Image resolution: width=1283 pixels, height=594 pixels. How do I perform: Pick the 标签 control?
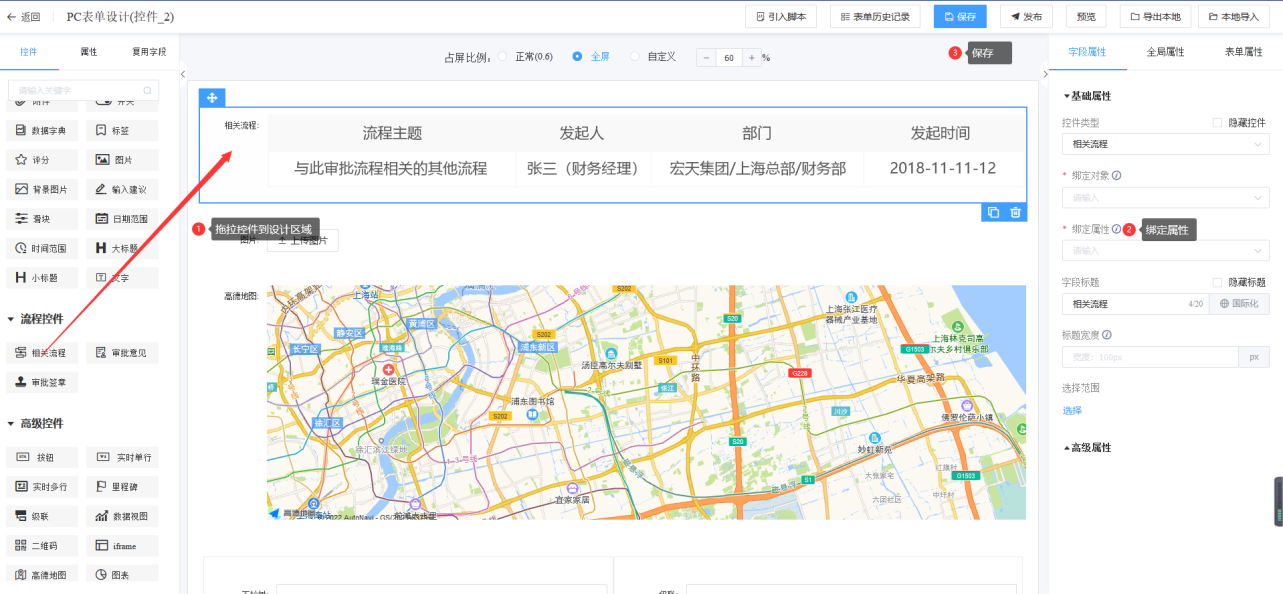tap(122, 130)
